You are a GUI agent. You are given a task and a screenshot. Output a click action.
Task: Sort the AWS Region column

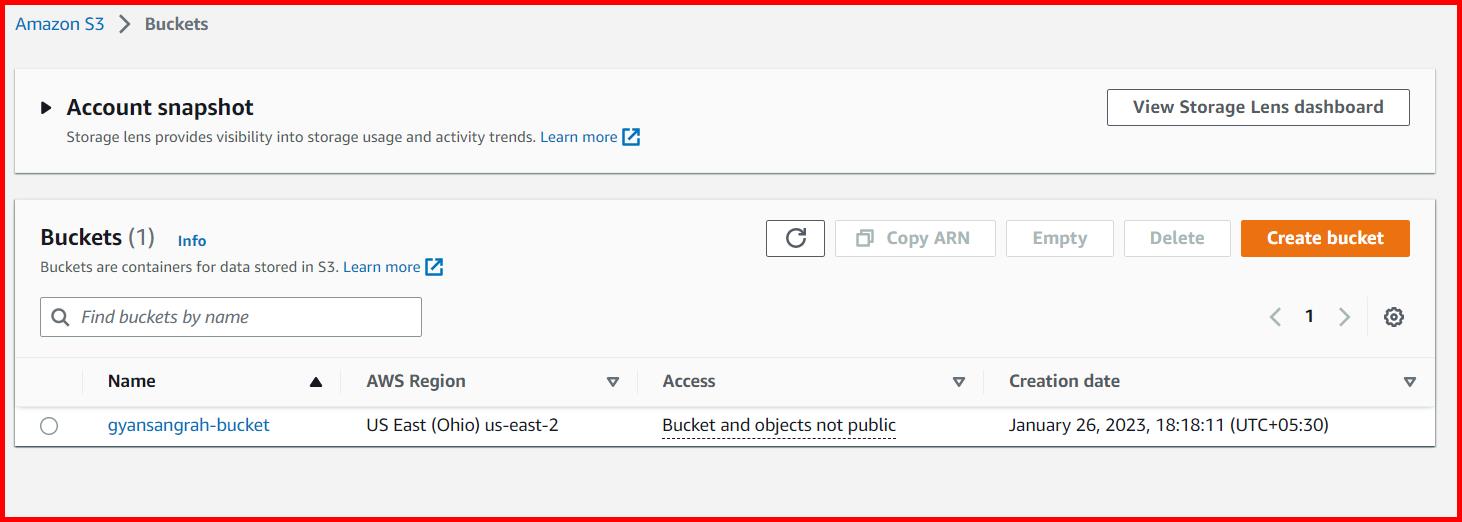point(613,382)
